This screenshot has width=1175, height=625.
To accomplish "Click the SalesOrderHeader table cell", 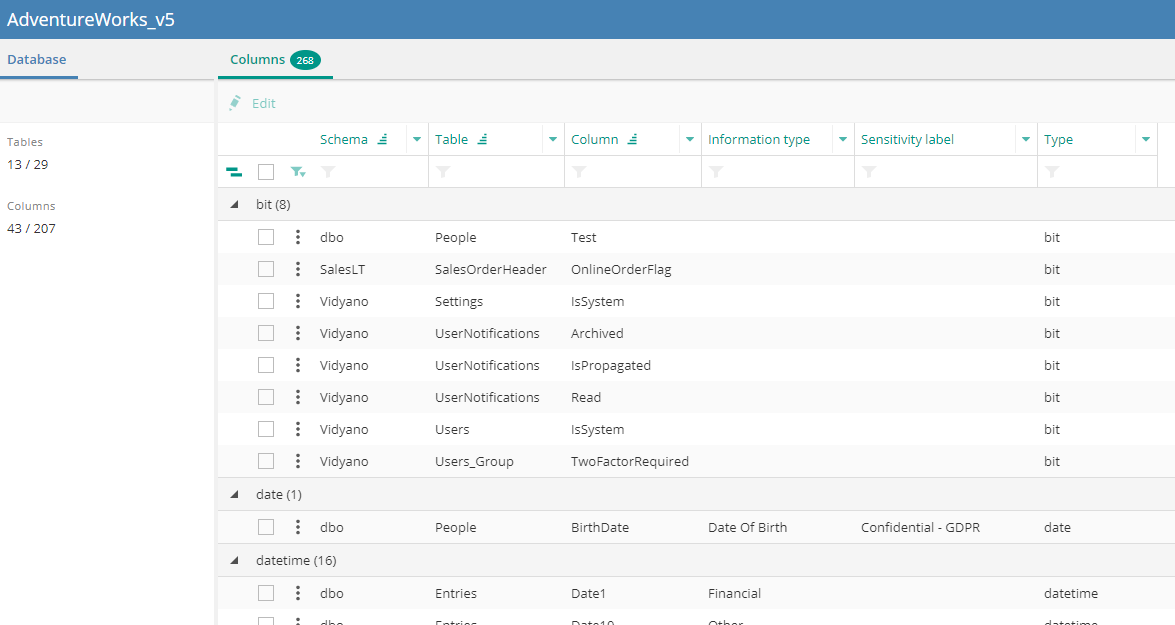I will tap(490, 269).
